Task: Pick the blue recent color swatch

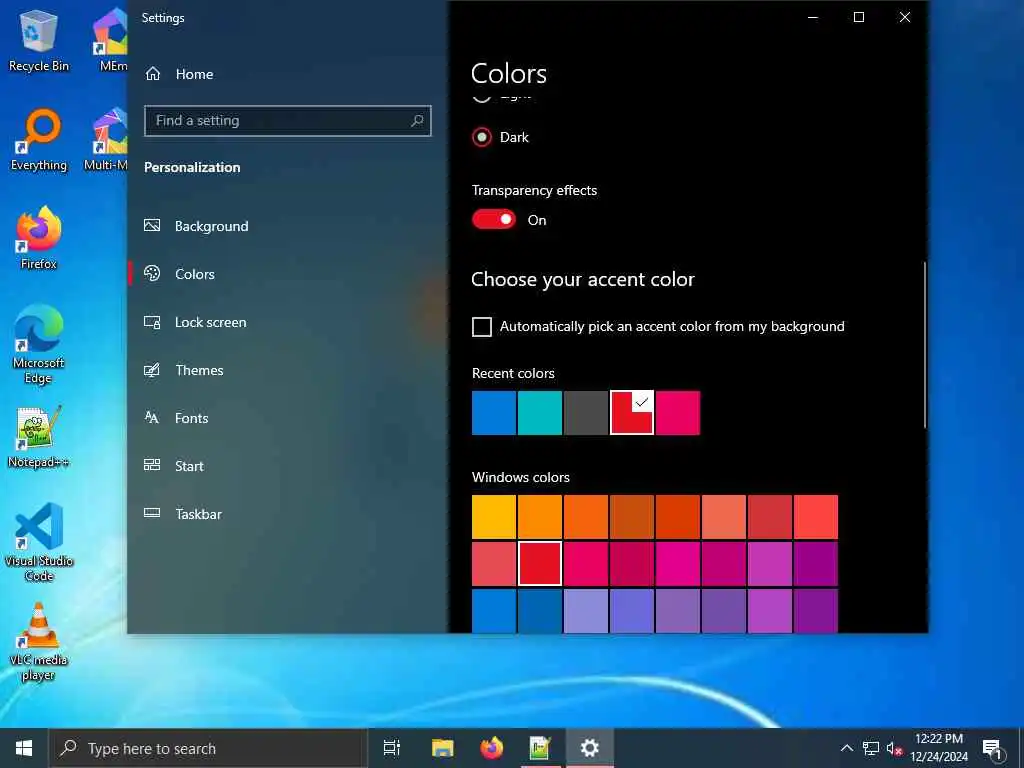Action: tap(494, 413)
